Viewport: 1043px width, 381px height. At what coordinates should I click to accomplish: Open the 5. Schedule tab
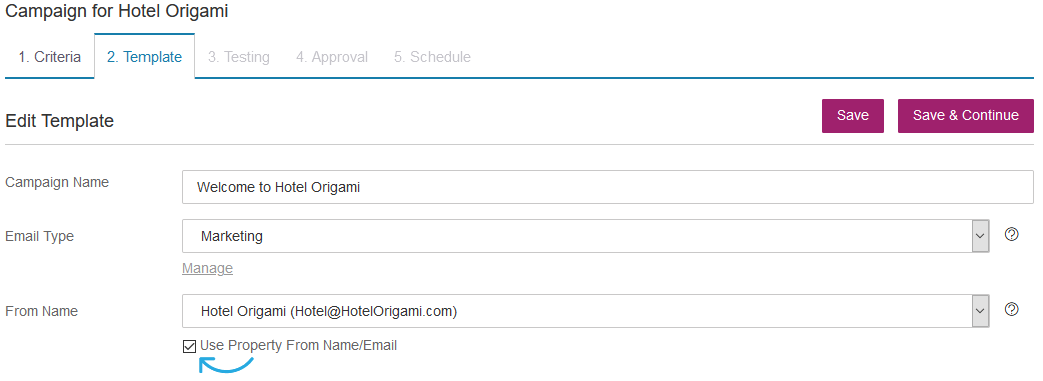point(432,57)
